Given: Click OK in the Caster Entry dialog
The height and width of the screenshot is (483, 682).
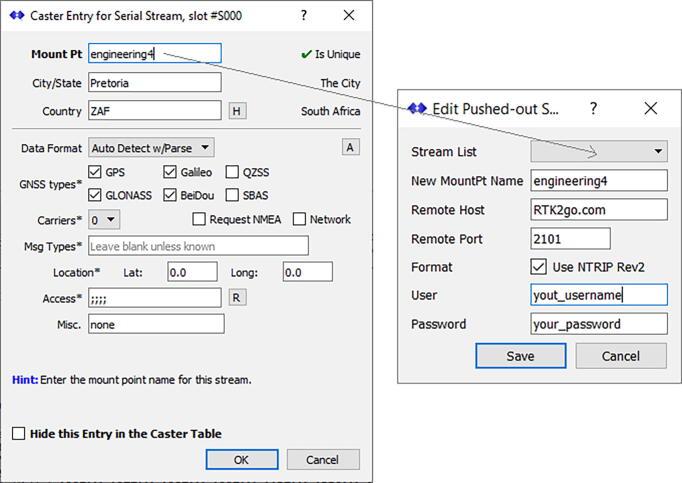Looking at the screenshot, I should (242, 460).
